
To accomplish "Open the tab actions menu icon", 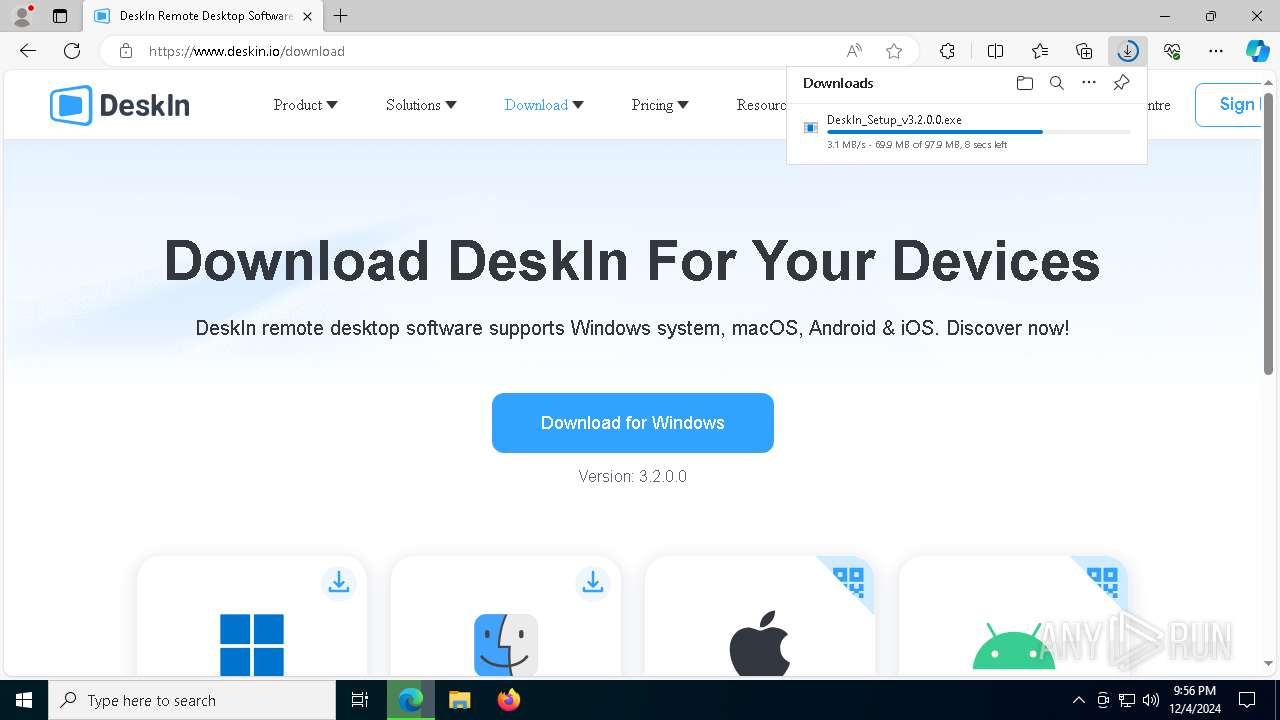I will click(60, 16).
